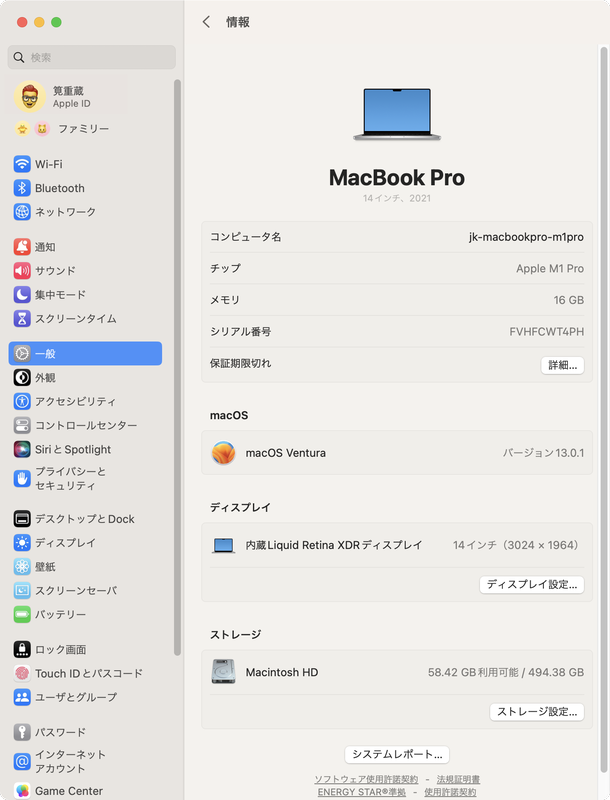Viewport: 610px width, 800px height.
Task: Click the main pane vertical scrollbar
Action: (603, 411)
